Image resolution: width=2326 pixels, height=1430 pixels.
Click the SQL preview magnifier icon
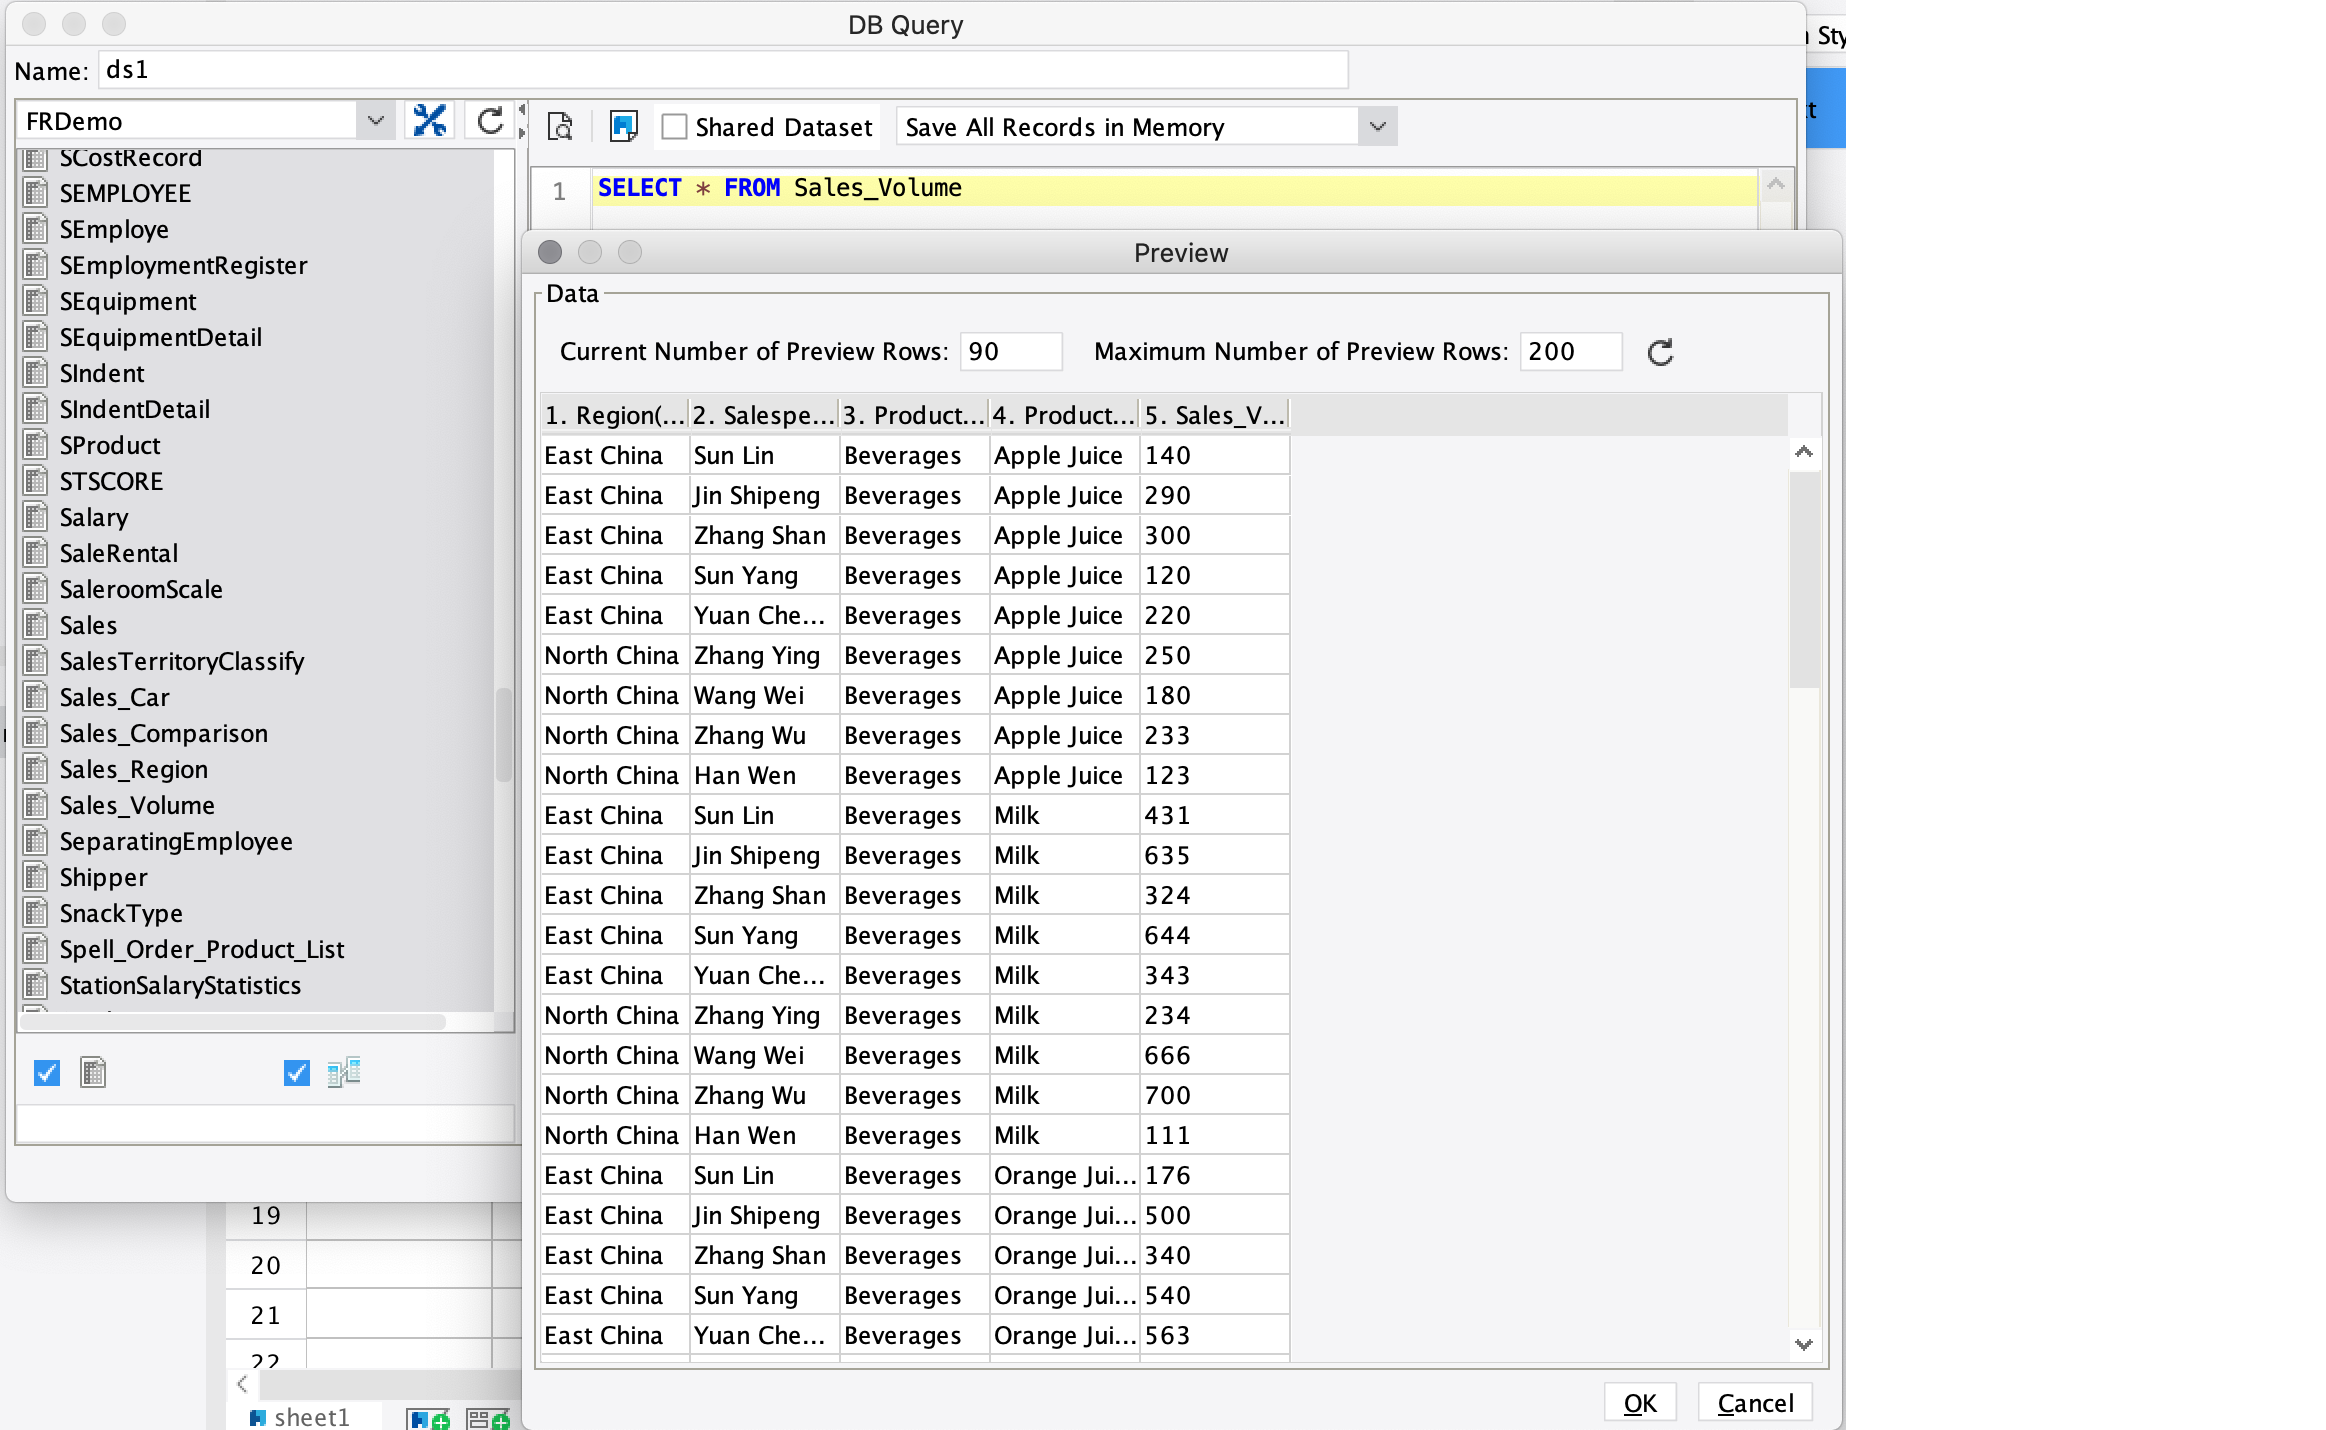pyautogui.click(x=560, y=126)
